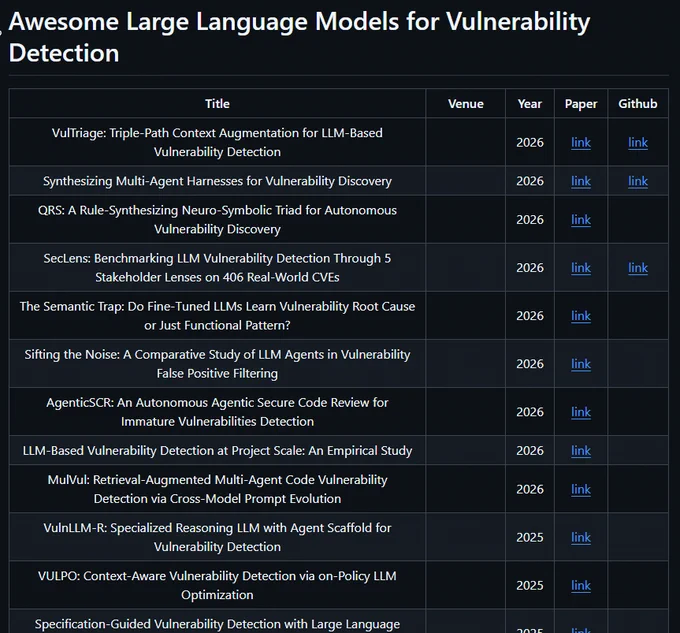Select the MulVul title cell

217,489
